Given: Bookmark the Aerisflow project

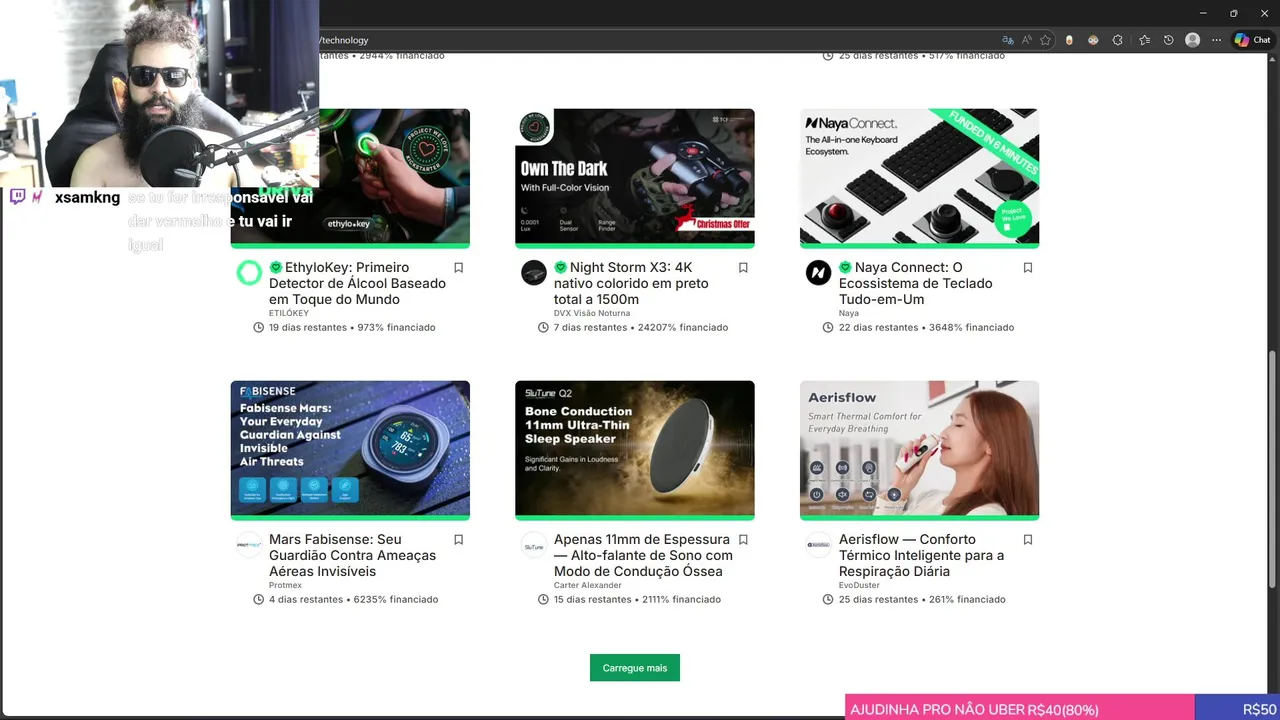Looking at the screenshot, I should click(1028, 540).
